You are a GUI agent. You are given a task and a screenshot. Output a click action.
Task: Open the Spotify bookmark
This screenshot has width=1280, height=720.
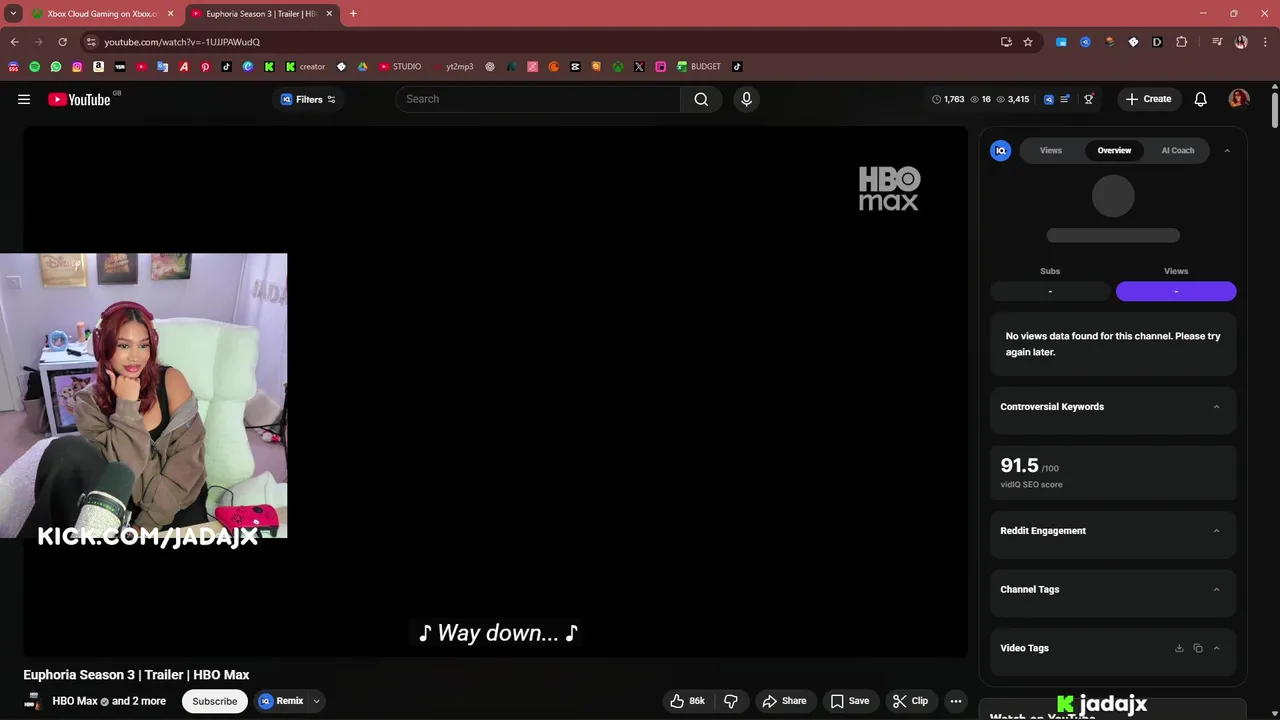tap(35, 67)
